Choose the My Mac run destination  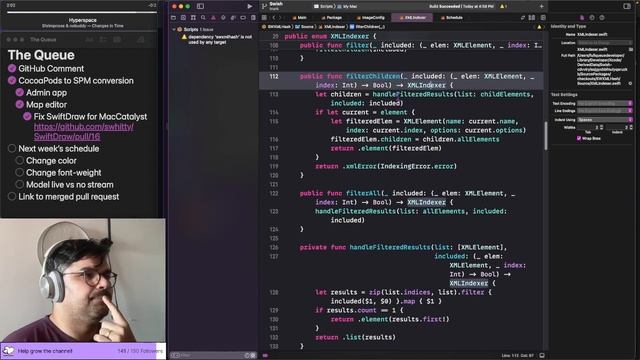347,7
